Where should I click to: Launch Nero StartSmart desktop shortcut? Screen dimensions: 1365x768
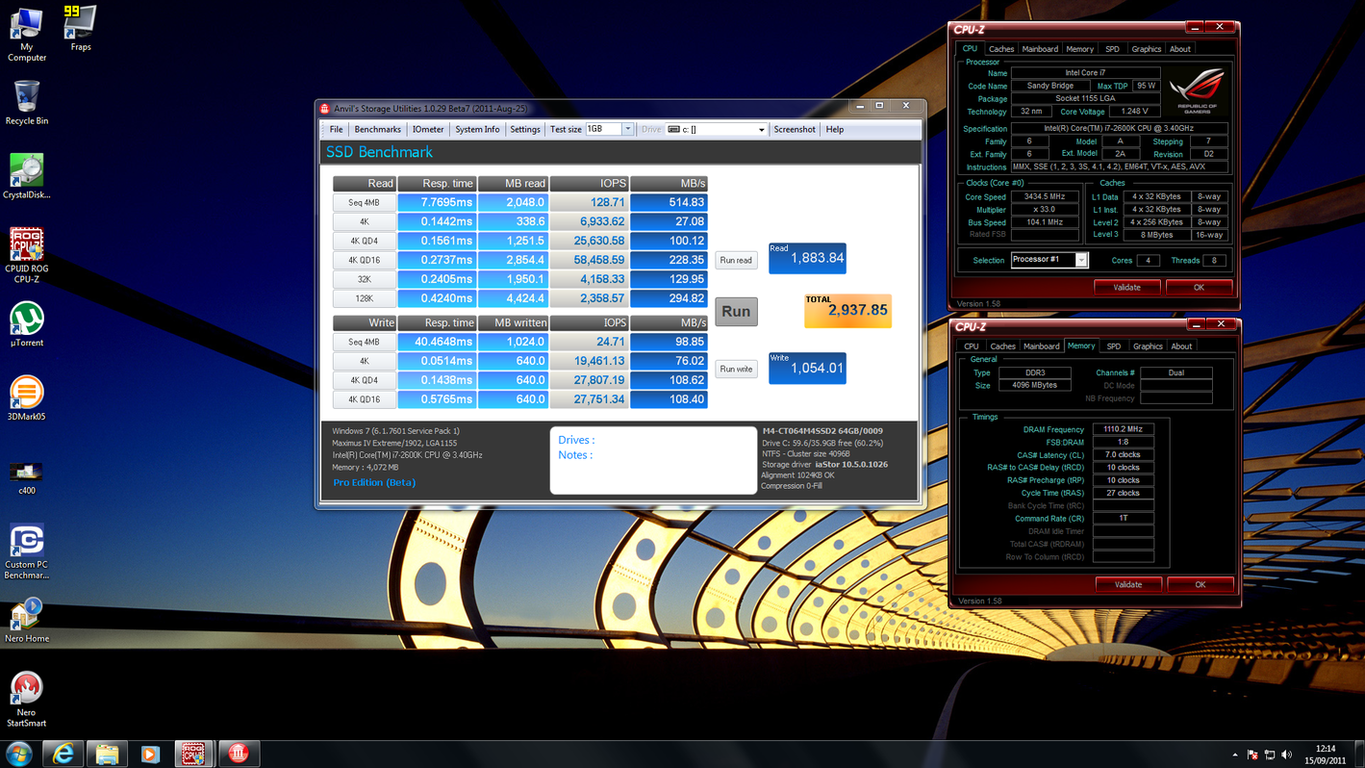click(x=27, y=699)
